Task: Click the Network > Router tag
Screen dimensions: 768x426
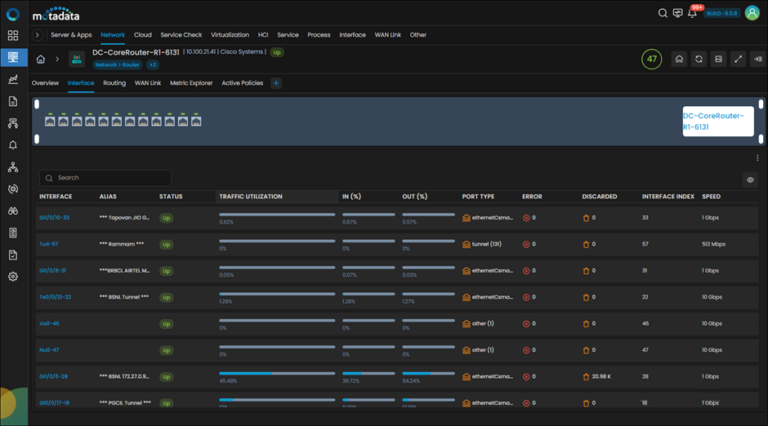Action: point(117,65)
